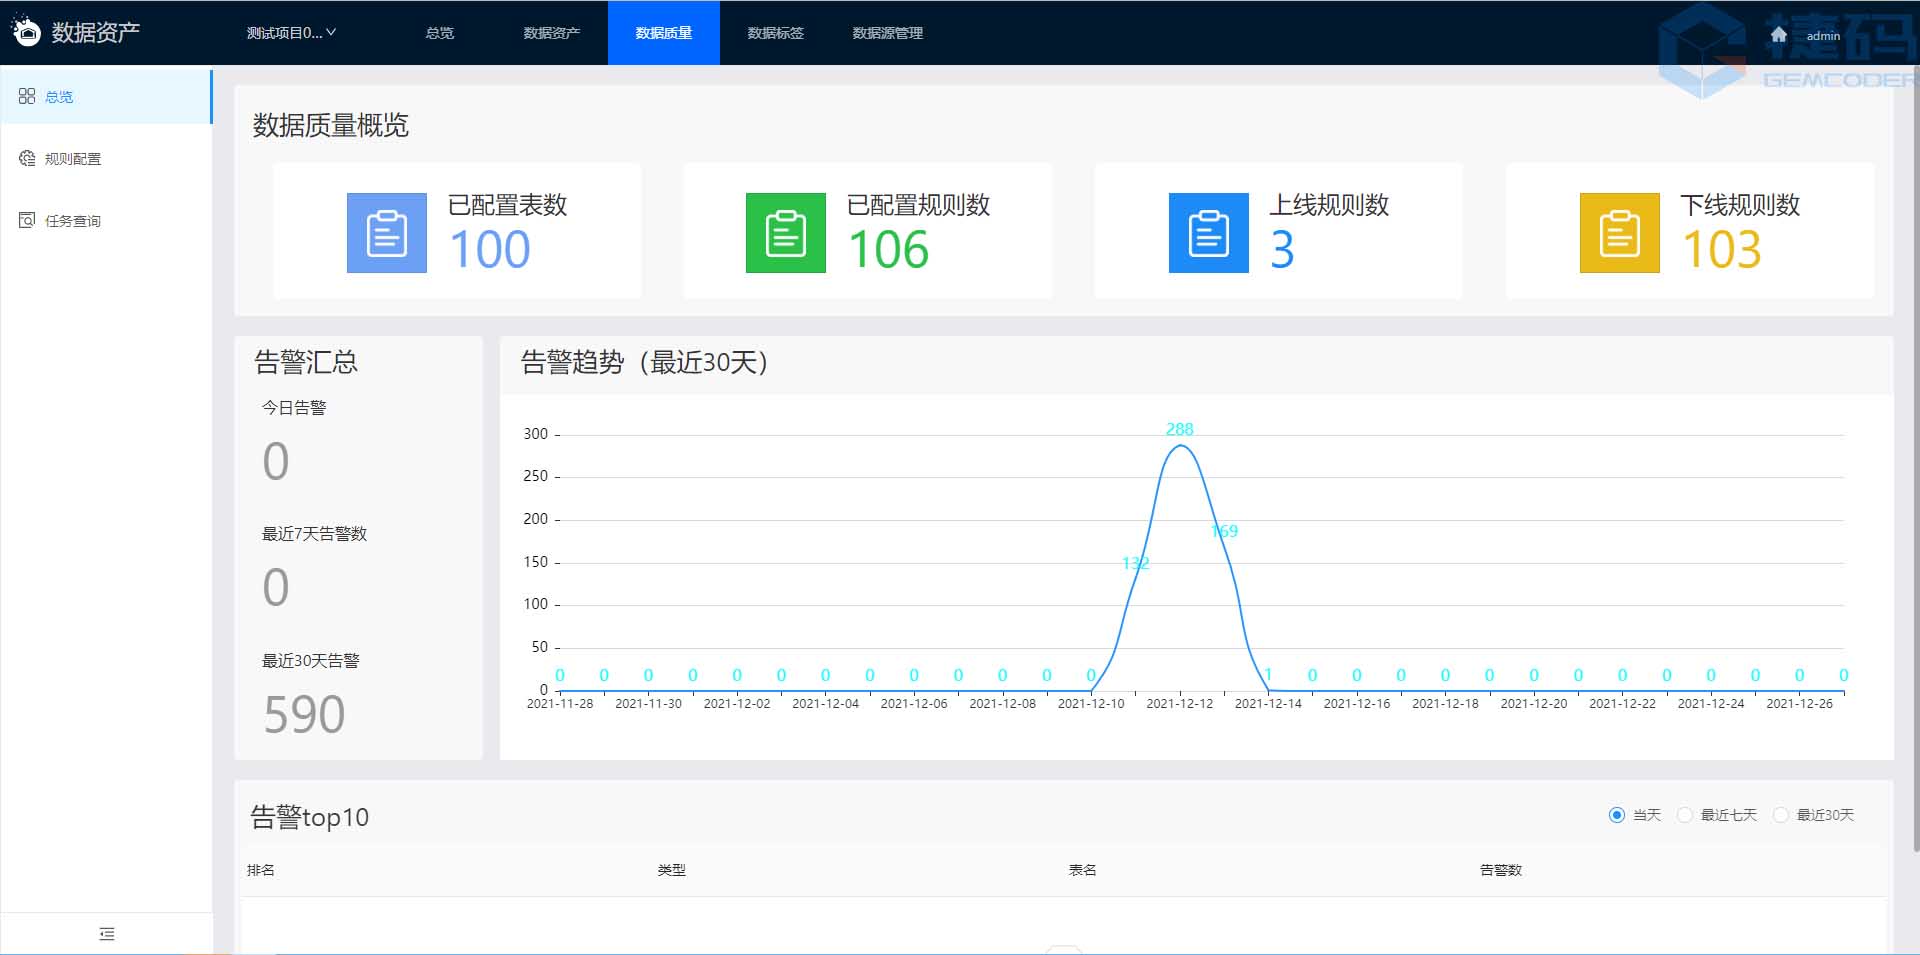Click the page vertical scrollbar
This screenshot has width=1920, height=955.
click(1915, 460)
